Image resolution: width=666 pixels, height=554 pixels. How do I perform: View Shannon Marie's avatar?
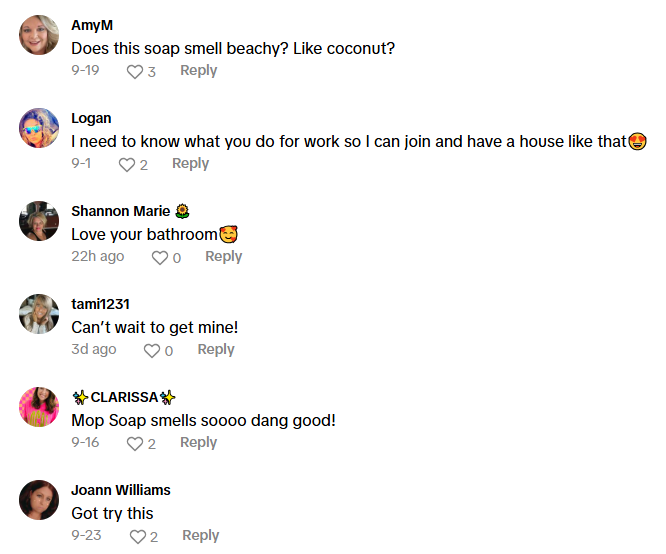[39, 221]
